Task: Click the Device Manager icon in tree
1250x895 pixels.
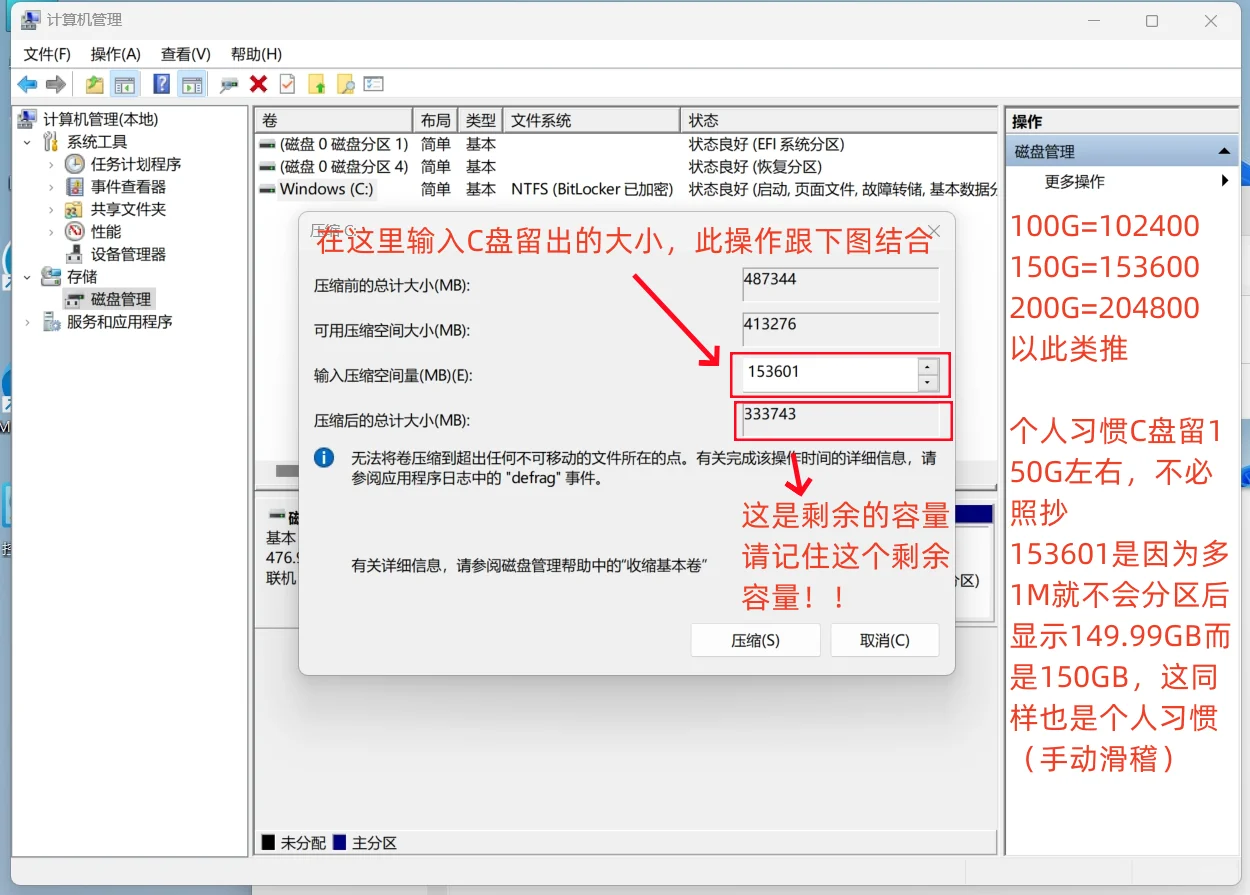Action: pyautogui.click(x=75, y=254)
